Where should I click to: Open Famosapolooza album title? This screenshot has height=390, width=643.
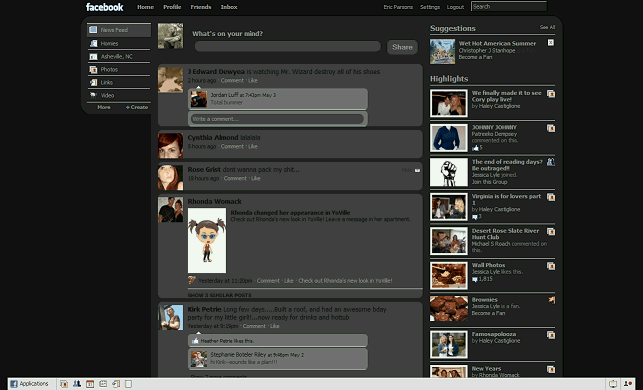pos(494,334)
